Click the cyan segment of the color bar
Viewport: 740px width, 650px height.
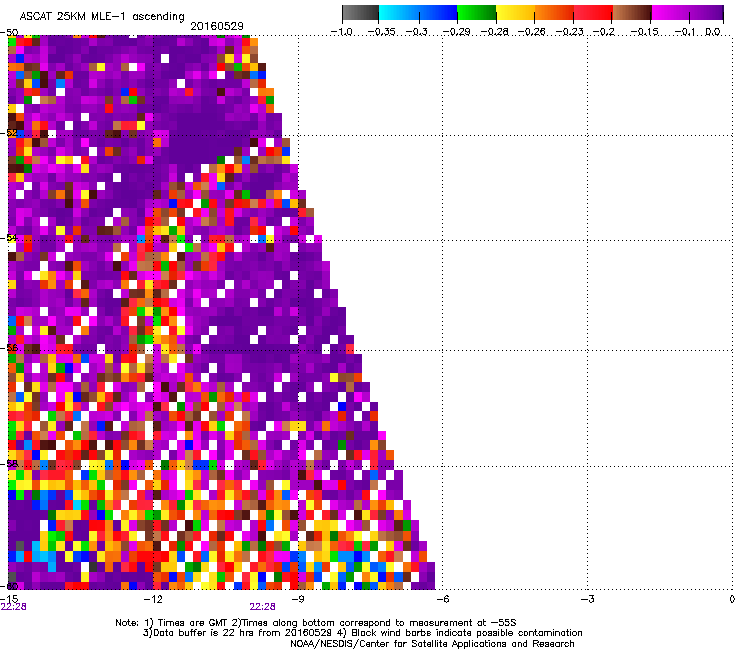pos(398,13)
